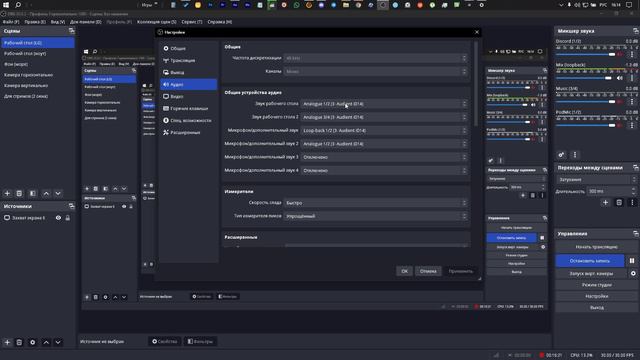
Task: Open Windows taskbar search
Action: [18, 5]
